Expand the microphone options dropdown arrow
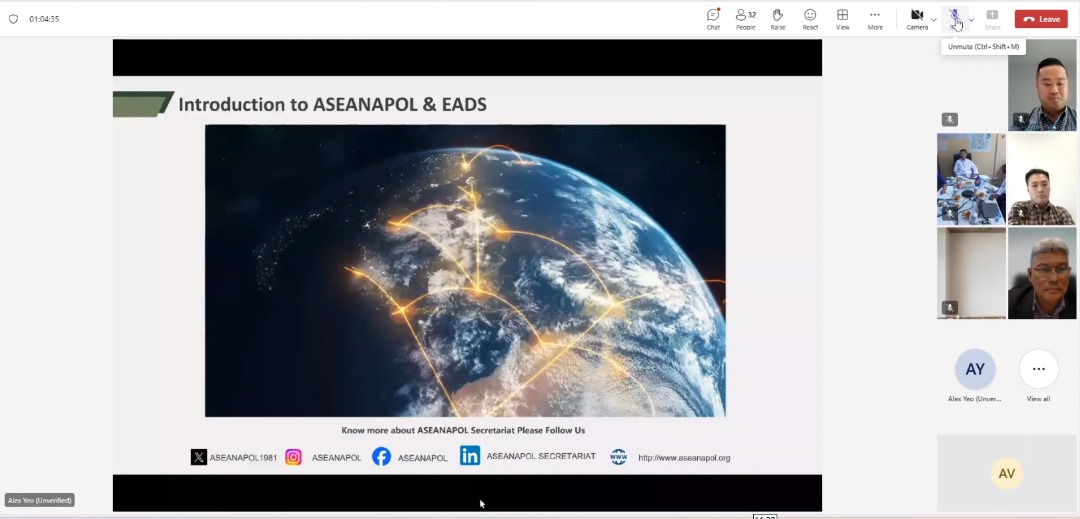Viewport: 1080px width, 519px height. pyautogui.click(x=971, y=19)
